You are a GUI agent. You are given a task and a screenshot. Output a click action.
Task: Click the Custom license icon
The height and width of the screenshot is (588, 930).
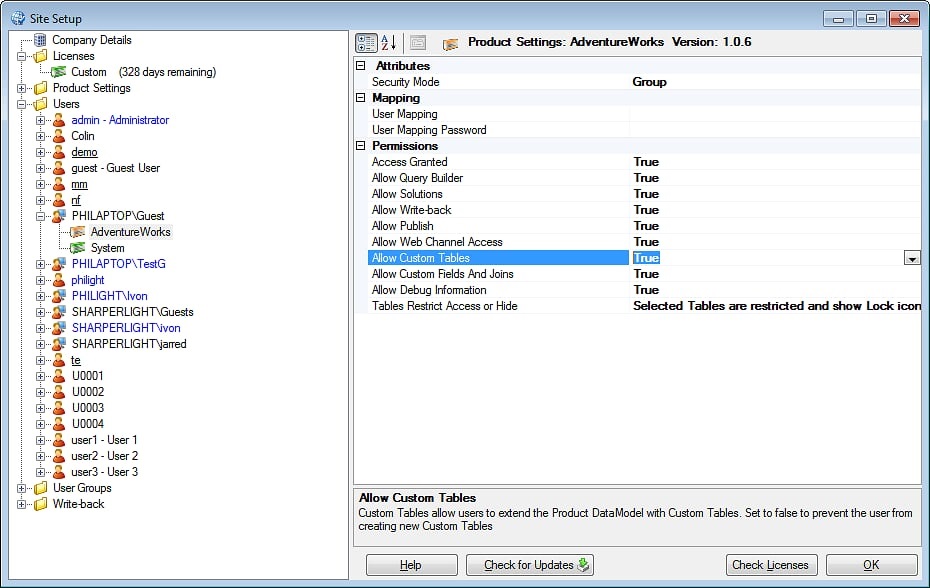(x=59, y=72)
